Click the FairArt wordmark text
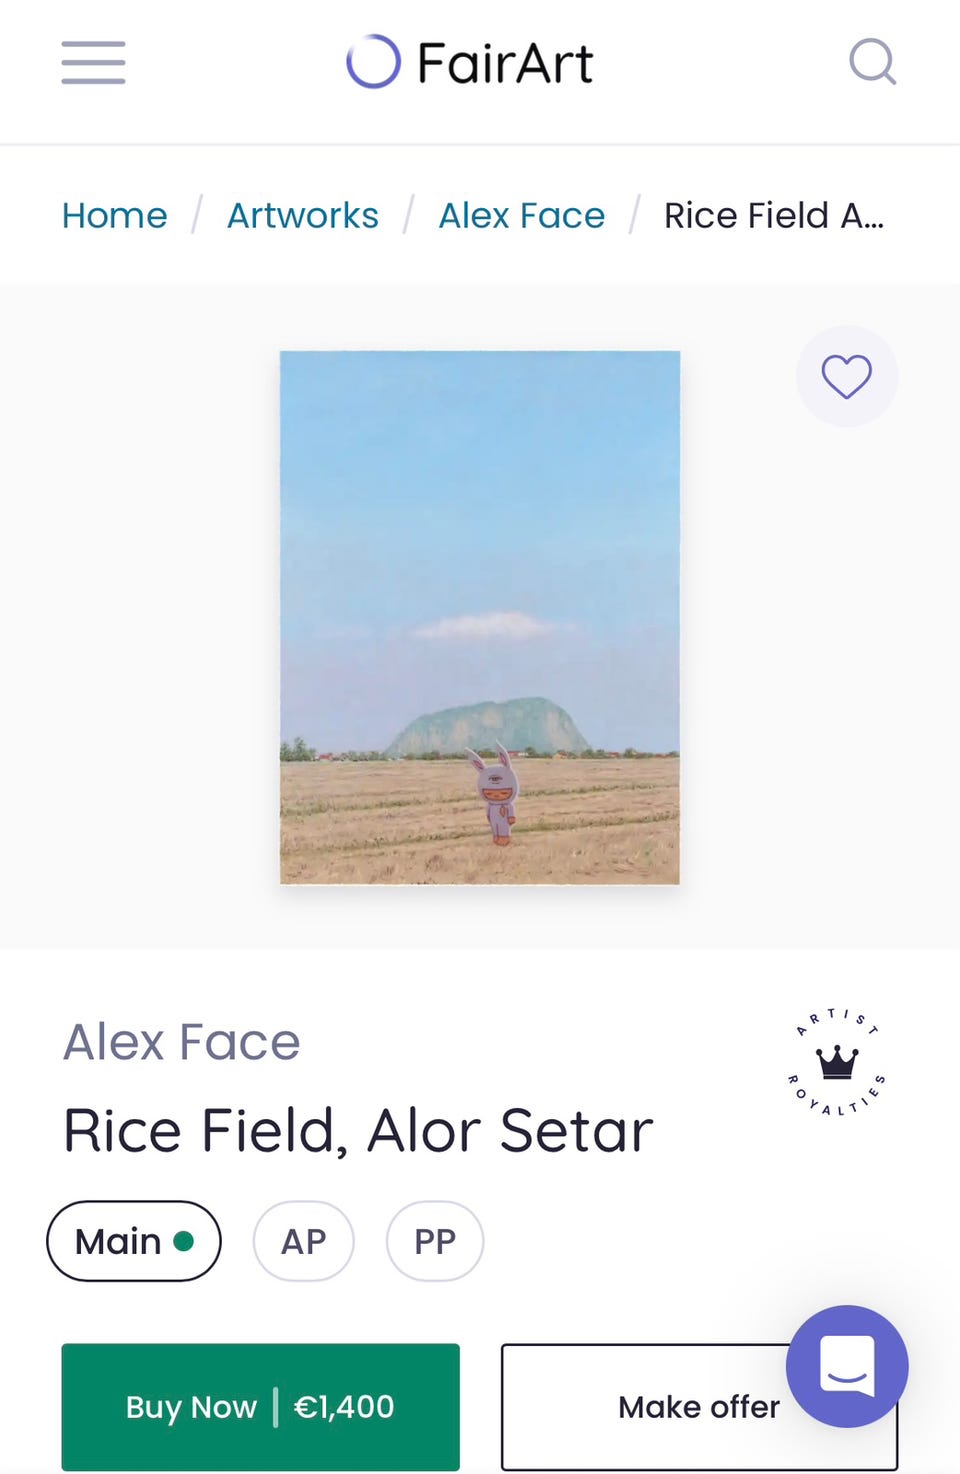Screen dimensions: 960x1474 [504, 63]
